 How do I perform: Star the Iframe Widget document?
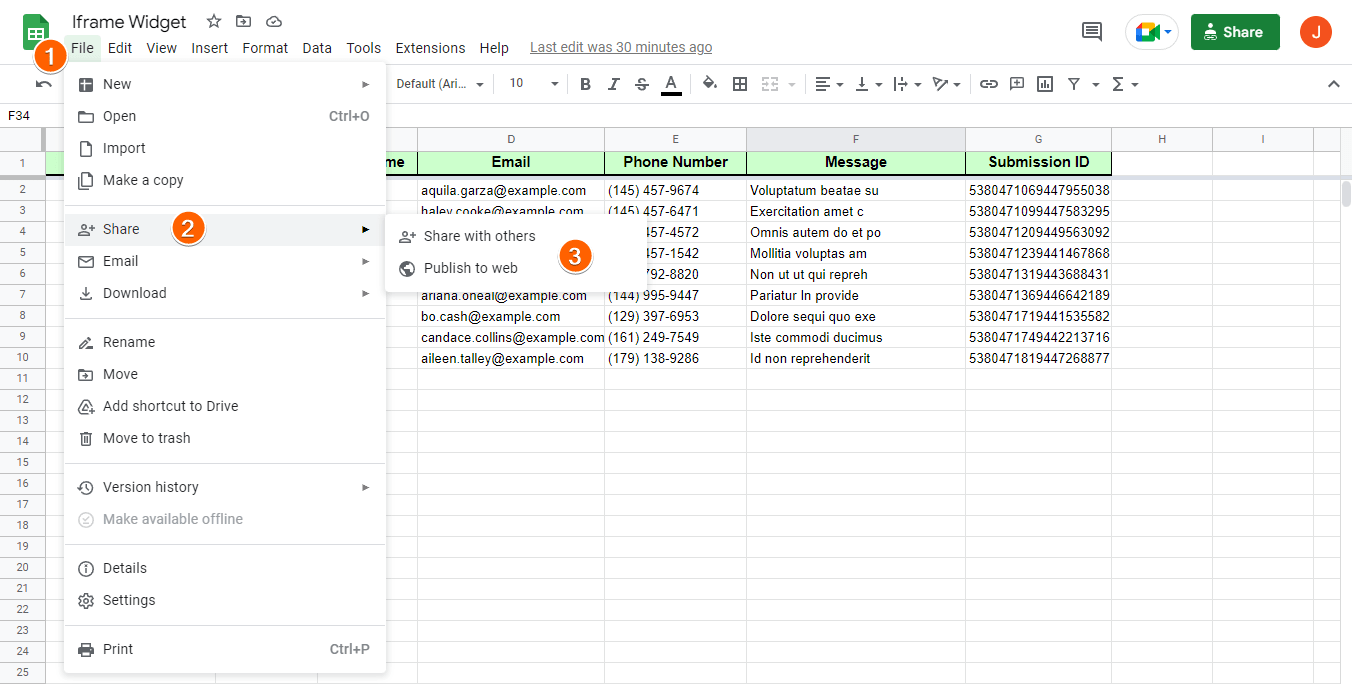(214, 21)
